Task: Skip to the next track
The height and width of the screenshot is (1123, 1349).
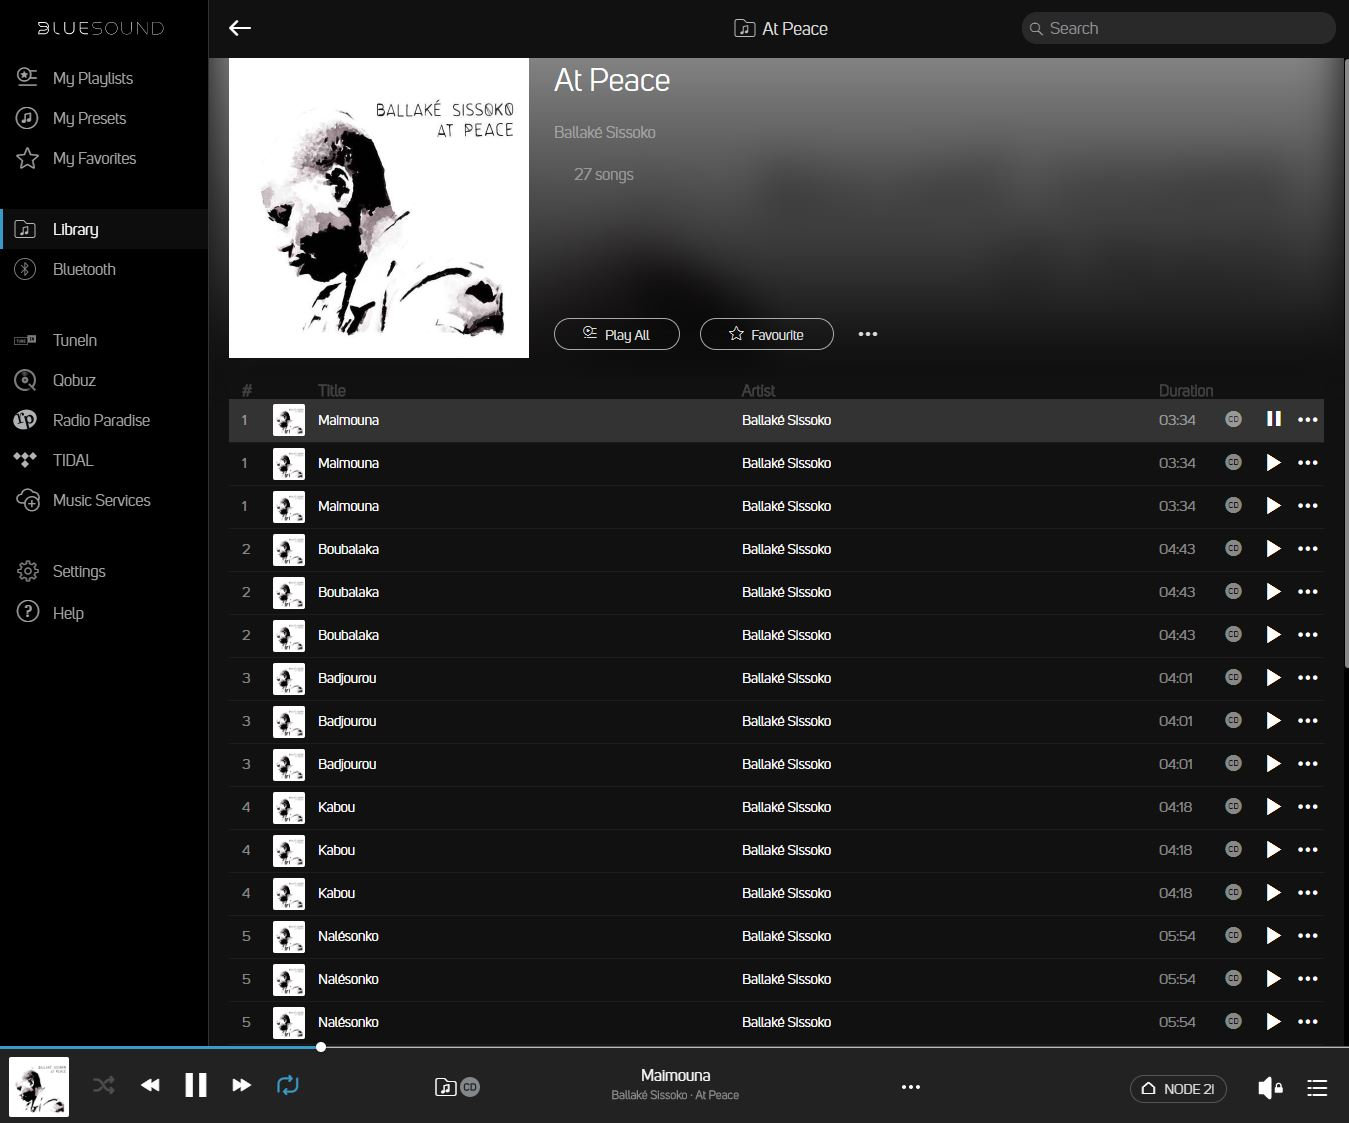Action: pos(241,1085)
